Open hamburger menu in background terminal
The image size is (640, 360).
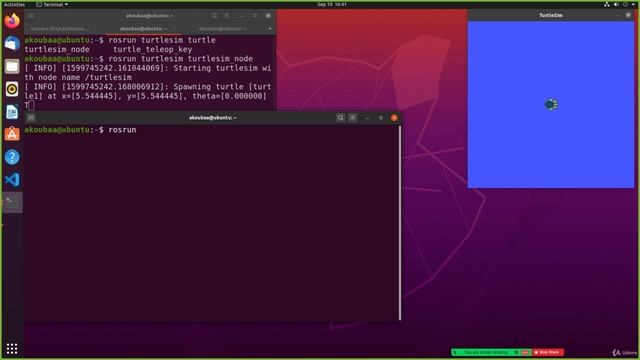click(227, 16)
